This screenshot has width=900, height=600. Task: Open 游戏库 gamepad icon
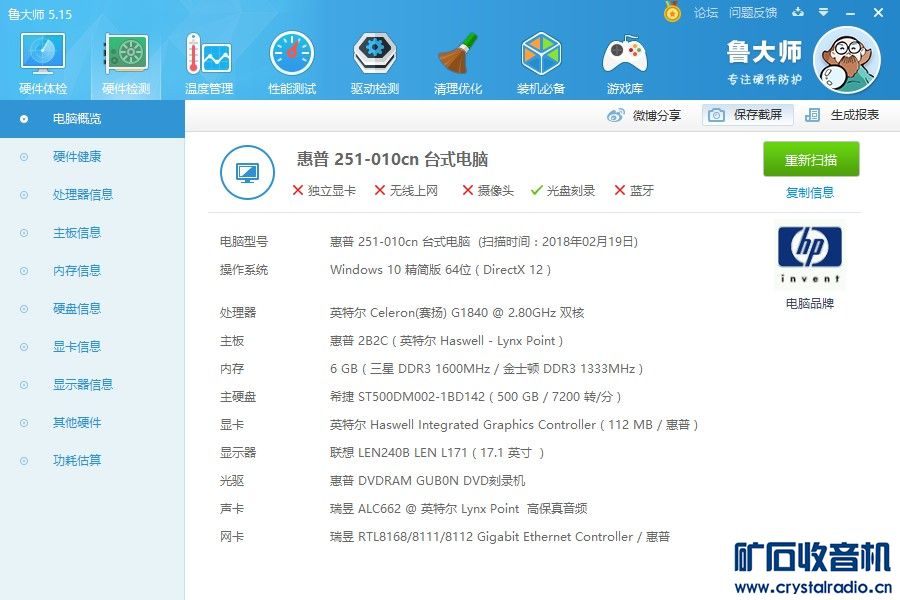coord(624,63)
